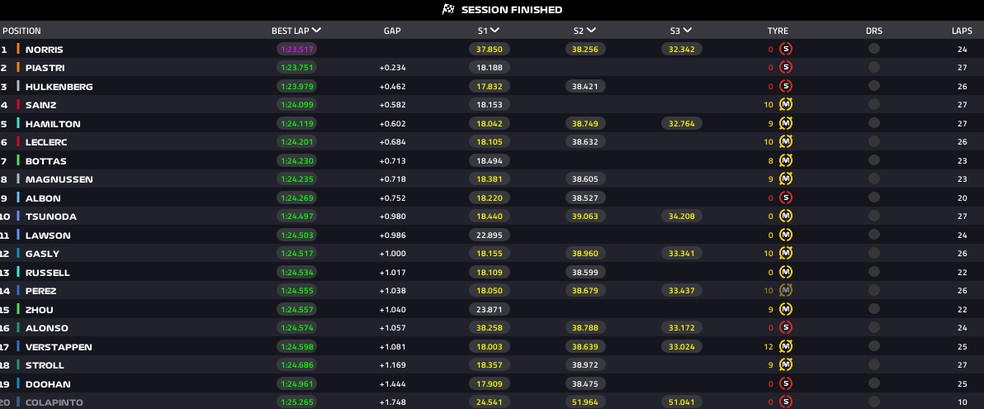This screenshot has width=984, height=409.
Task: Click Albon's DRS indicator dot
Action: (x=874, y=198)
